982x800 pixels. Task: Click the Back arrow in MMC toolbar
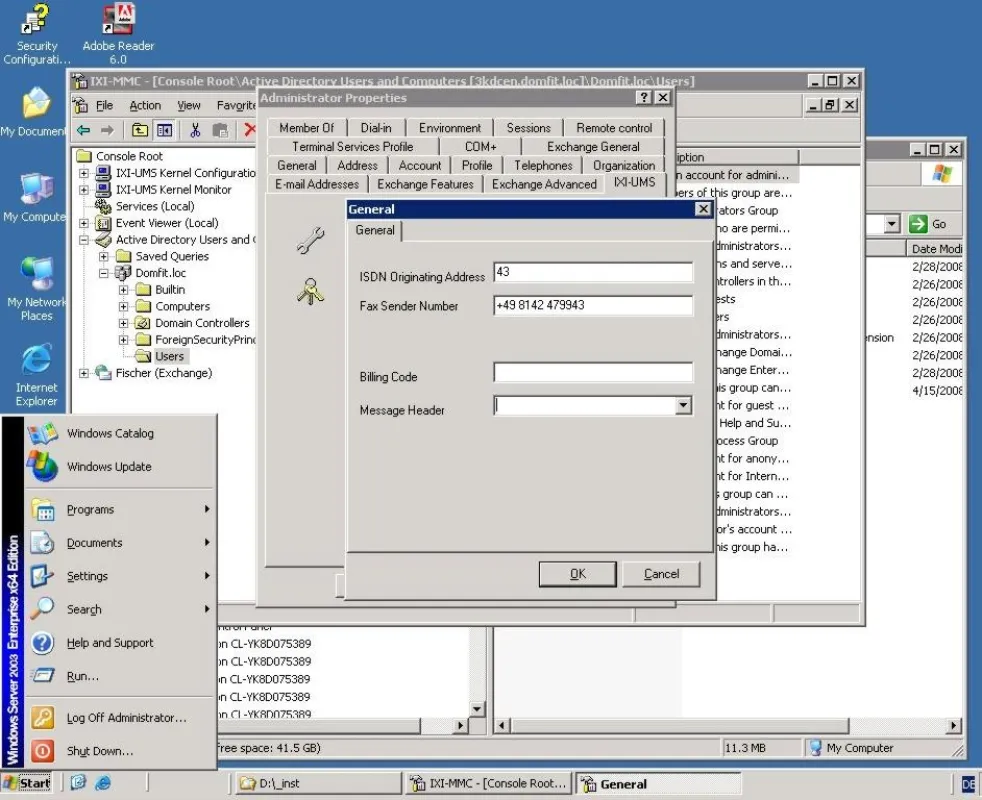tap(83, 130)
